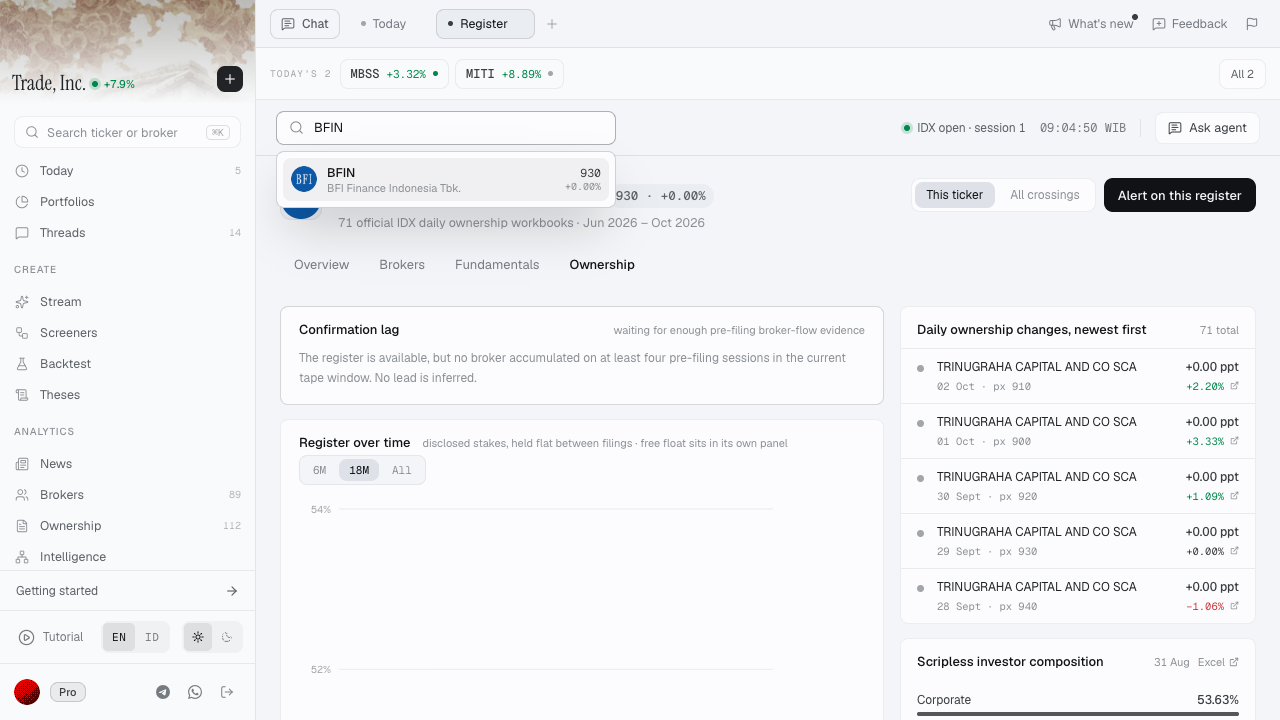Open Stream via its sparkle icon
This screenshot has width=1280, height=720.
click(22, 302)
